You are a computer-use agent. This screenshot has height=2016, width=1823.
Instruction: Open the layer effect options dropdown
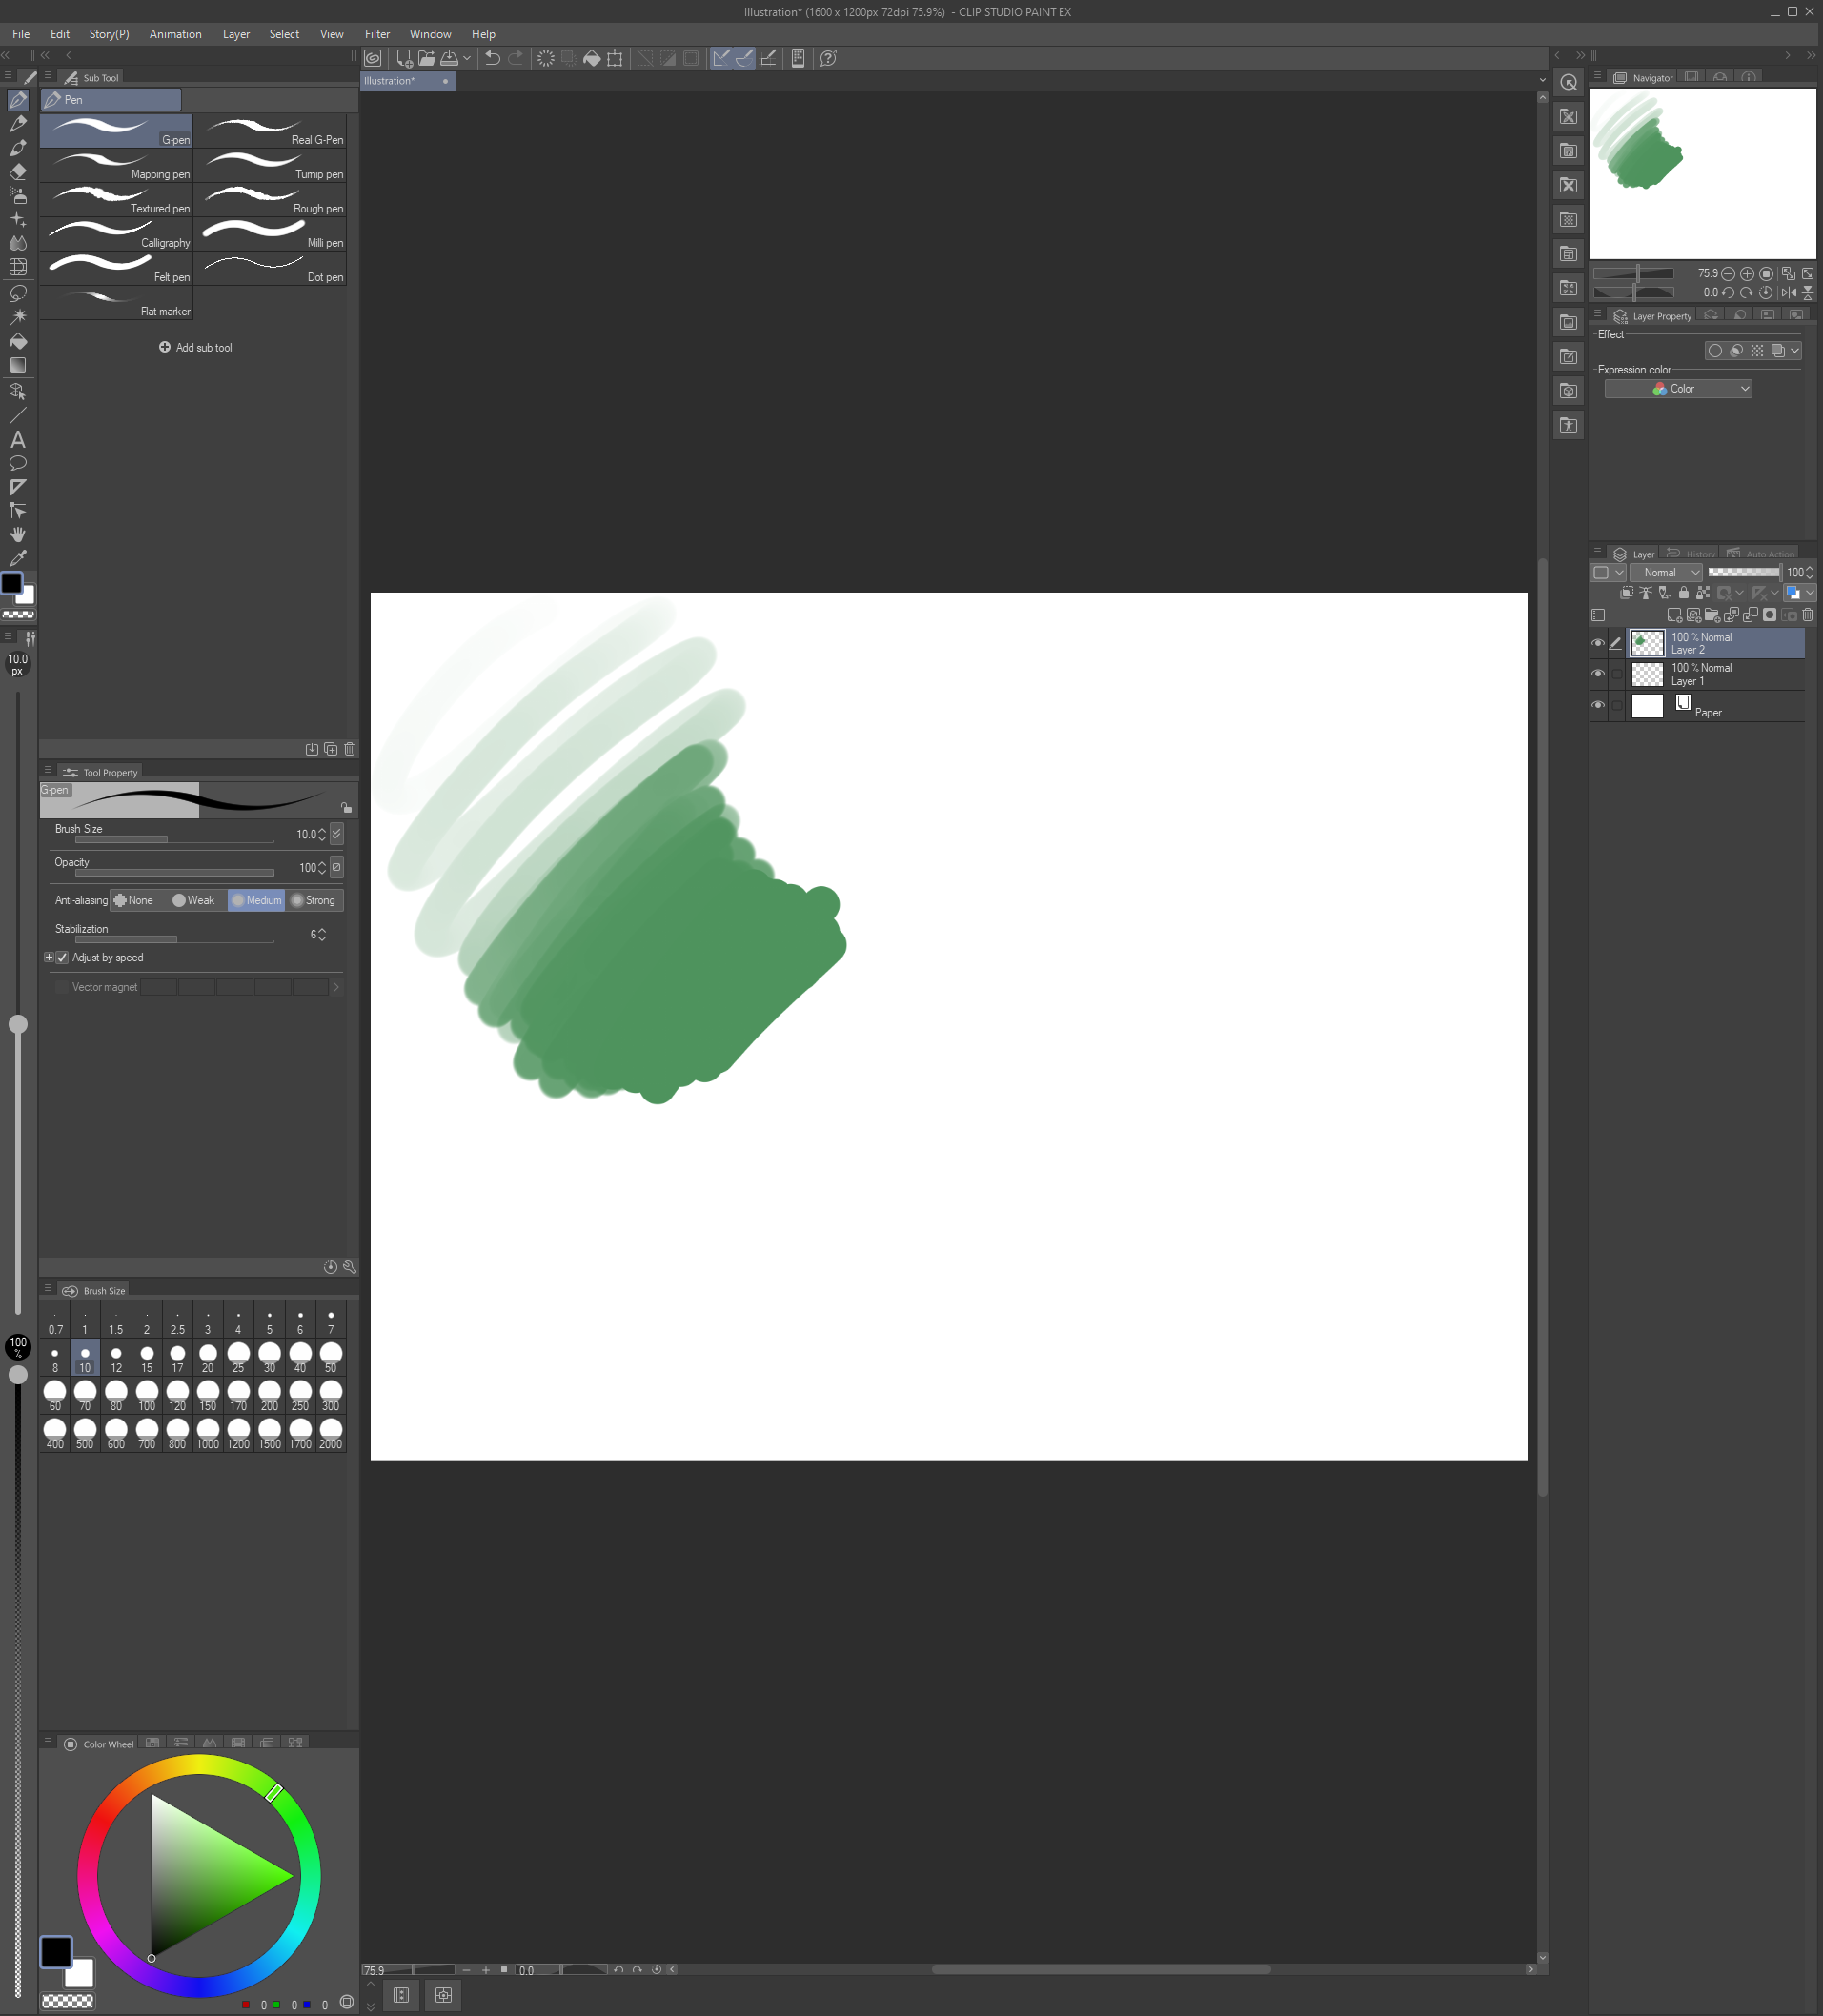pos(1795,350)
